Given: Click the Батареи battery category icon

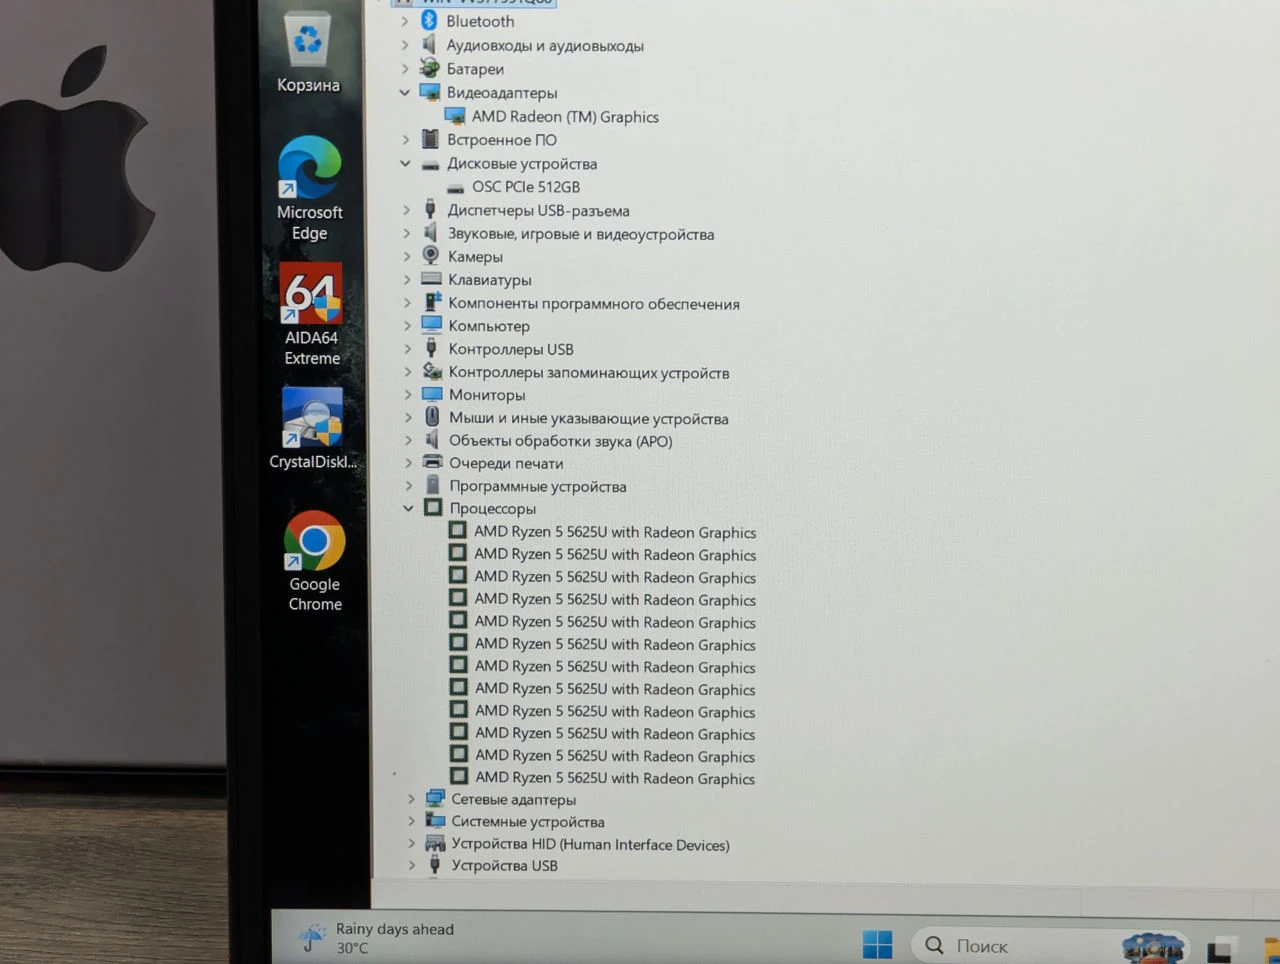Looking at the screenshot, I should [x=429, y=68].
